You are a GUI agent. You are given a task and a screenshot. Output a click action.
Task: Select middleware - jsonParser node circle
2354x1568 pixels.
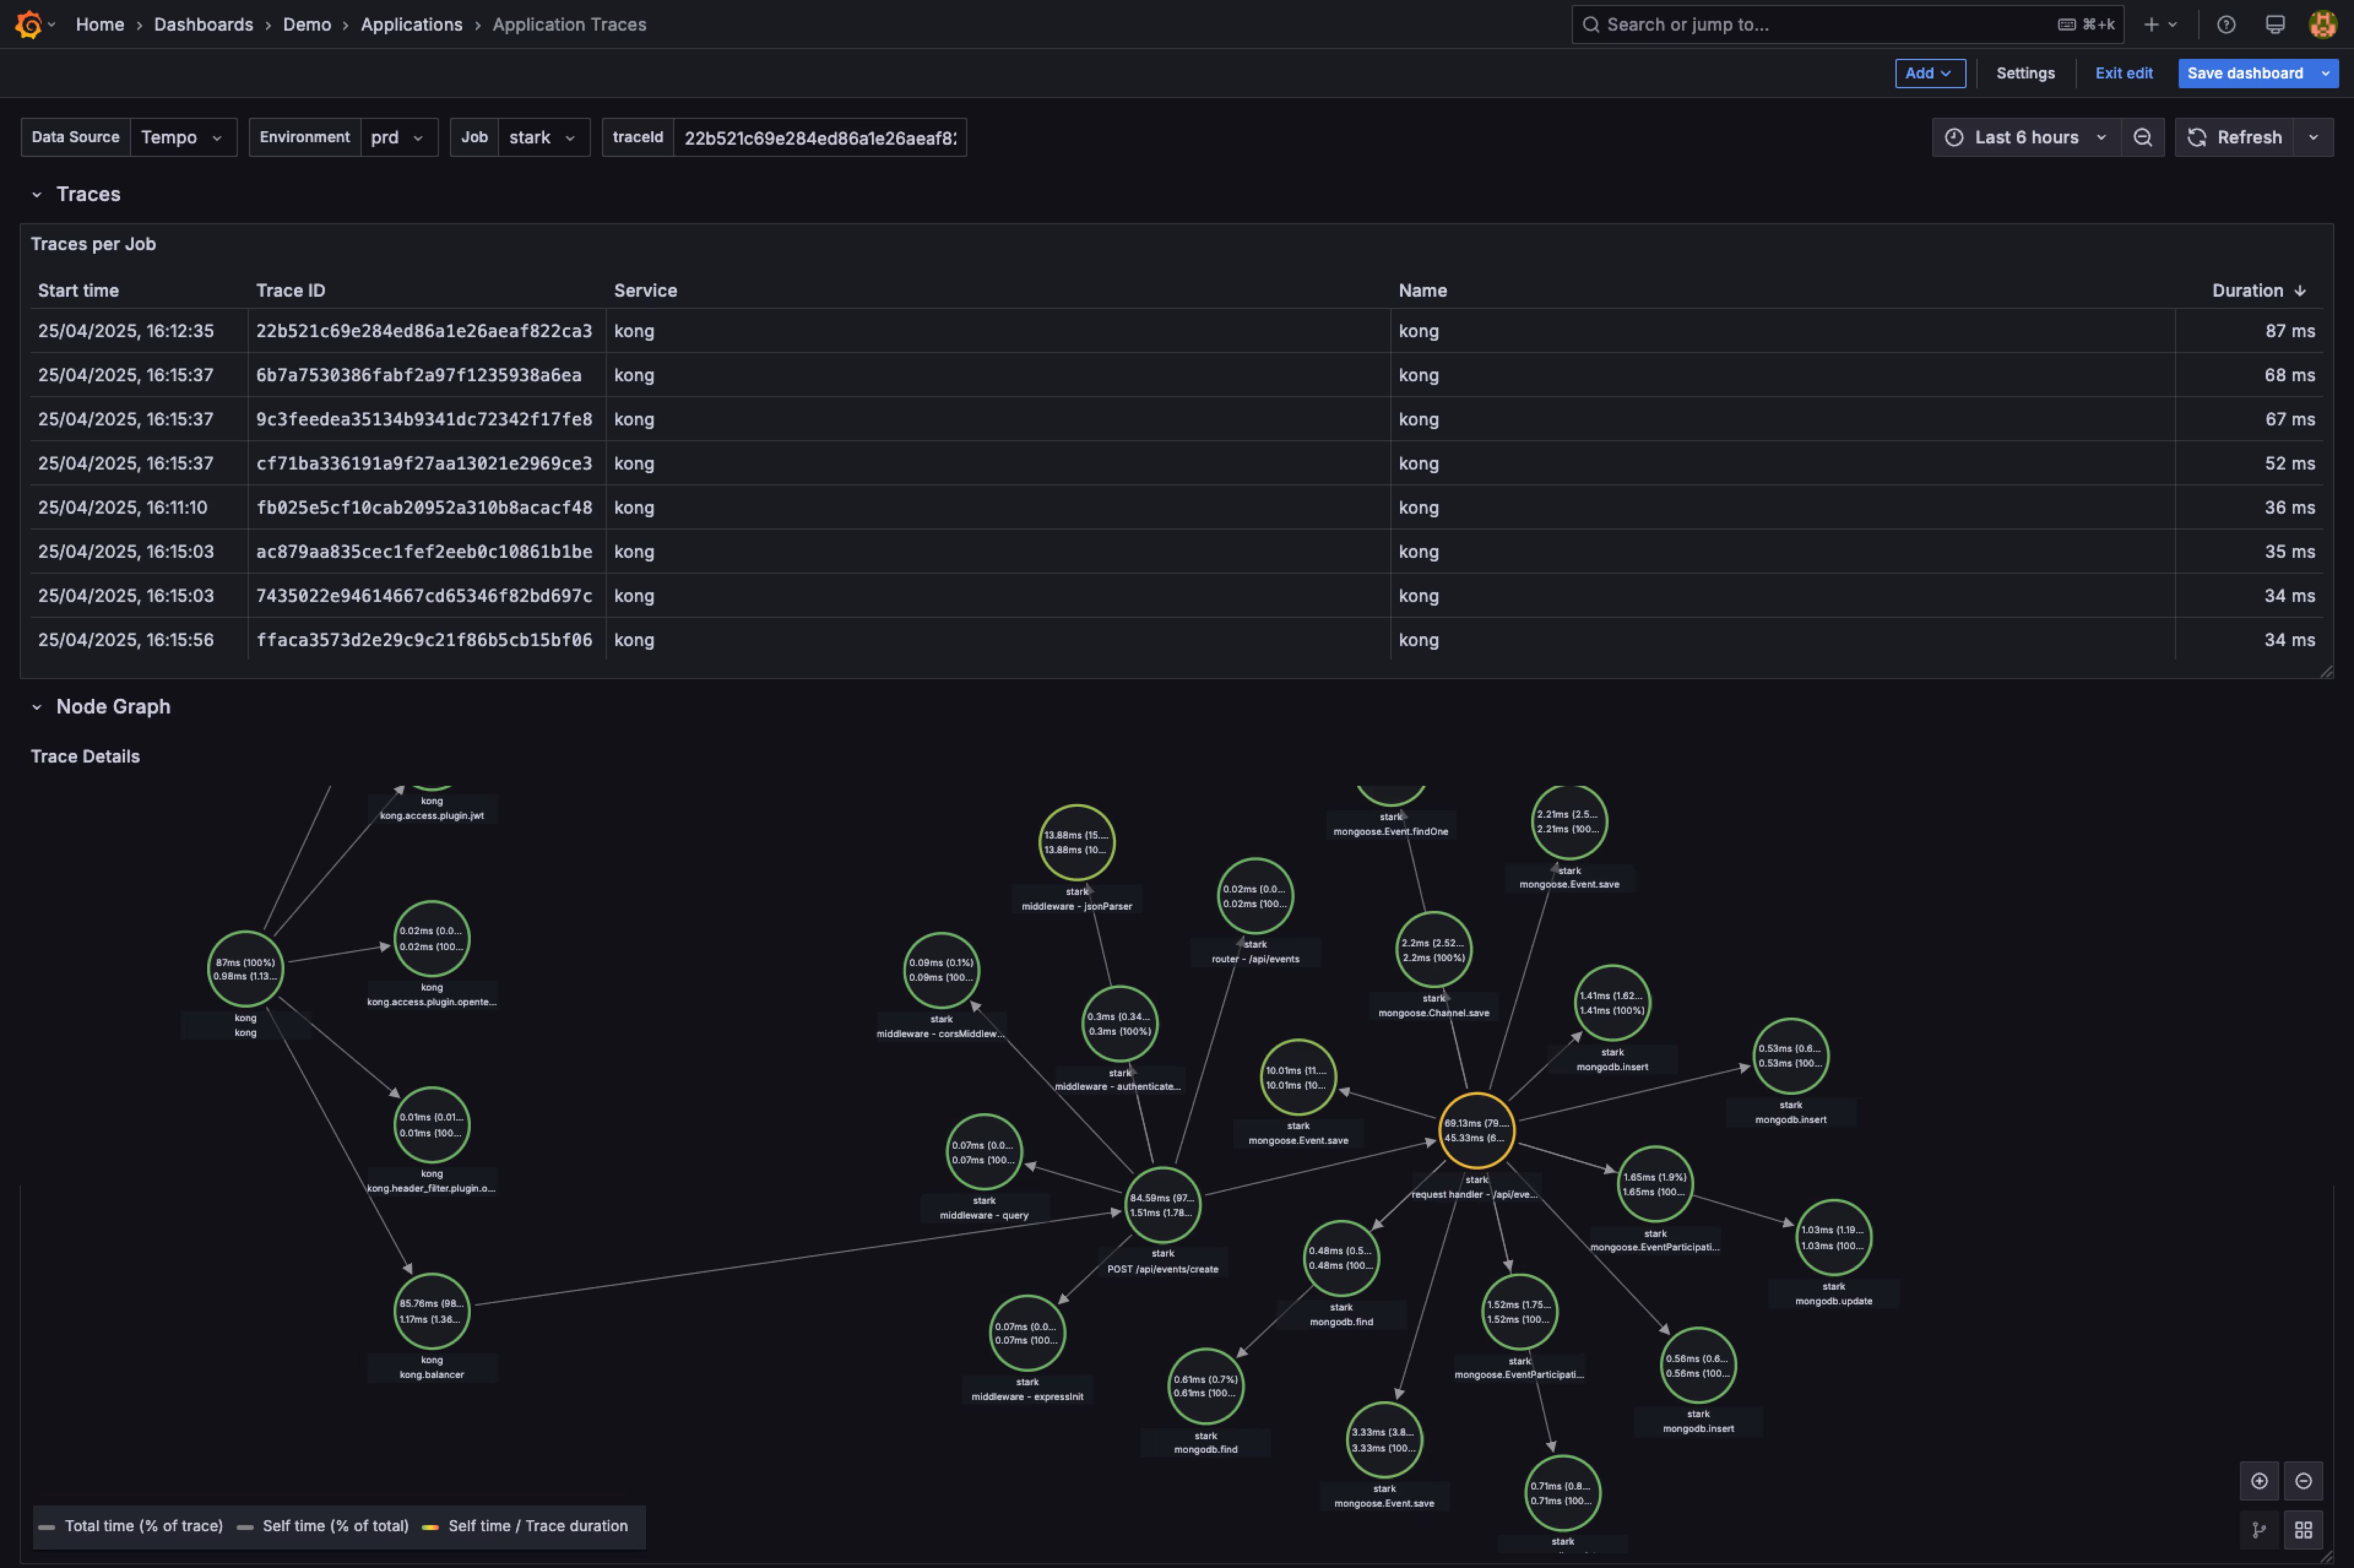pyautogui.click(x=1076, y=843)
